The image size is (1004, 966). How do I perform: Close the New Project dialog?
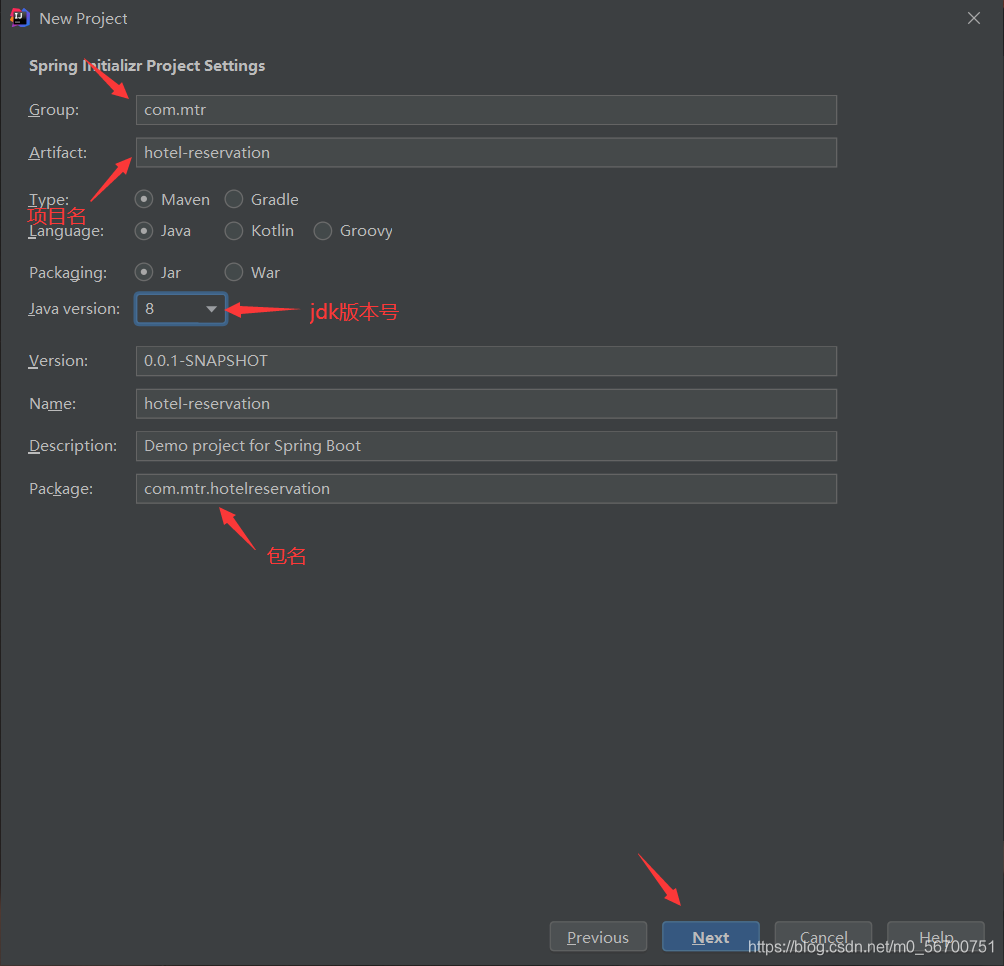click(x=973, y=18)
